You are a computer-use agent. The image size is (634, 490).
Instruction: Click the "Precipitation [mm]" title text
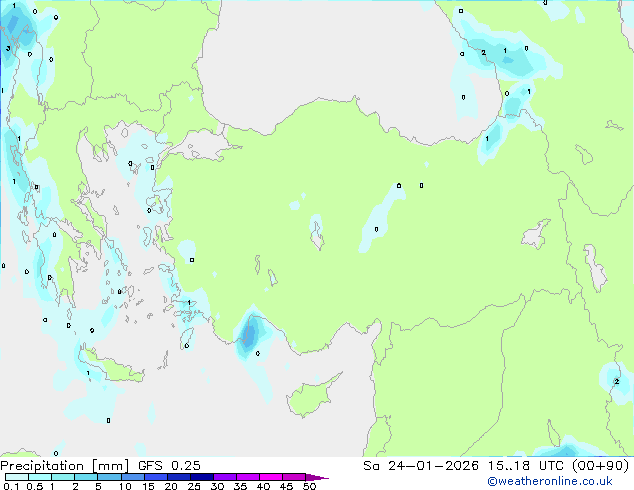(x=65, y=466)
